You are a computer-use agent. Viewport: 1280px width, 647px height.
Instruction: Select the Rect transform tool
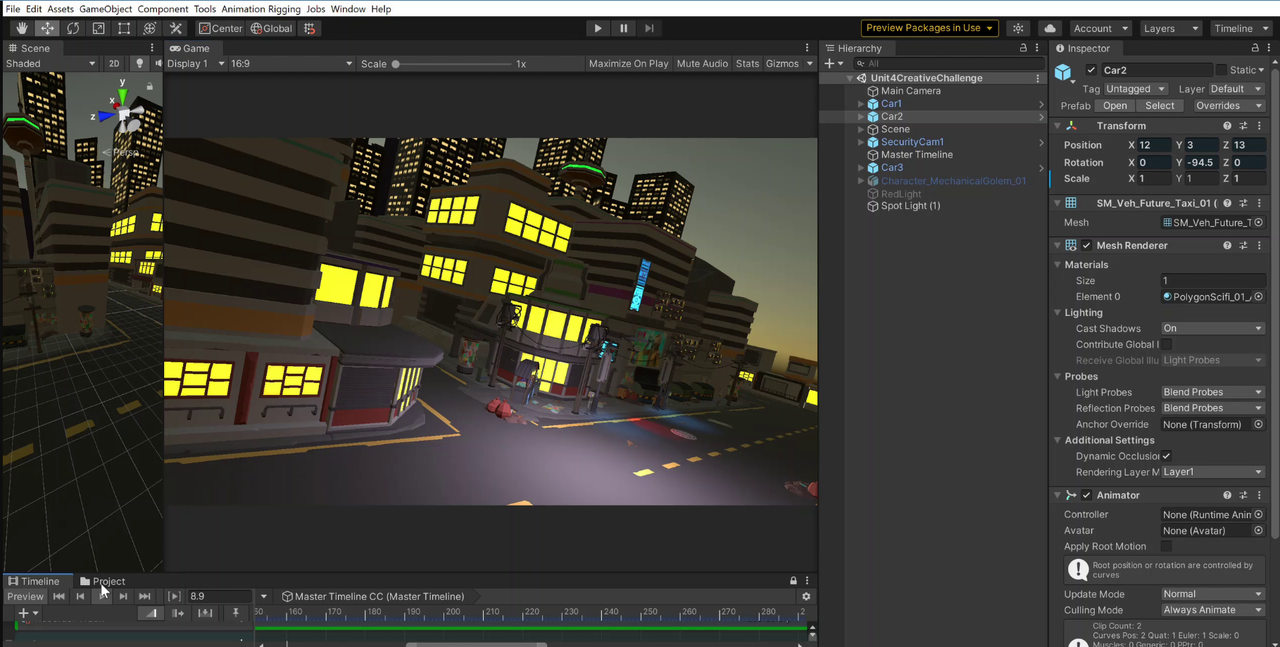[122, 28]
